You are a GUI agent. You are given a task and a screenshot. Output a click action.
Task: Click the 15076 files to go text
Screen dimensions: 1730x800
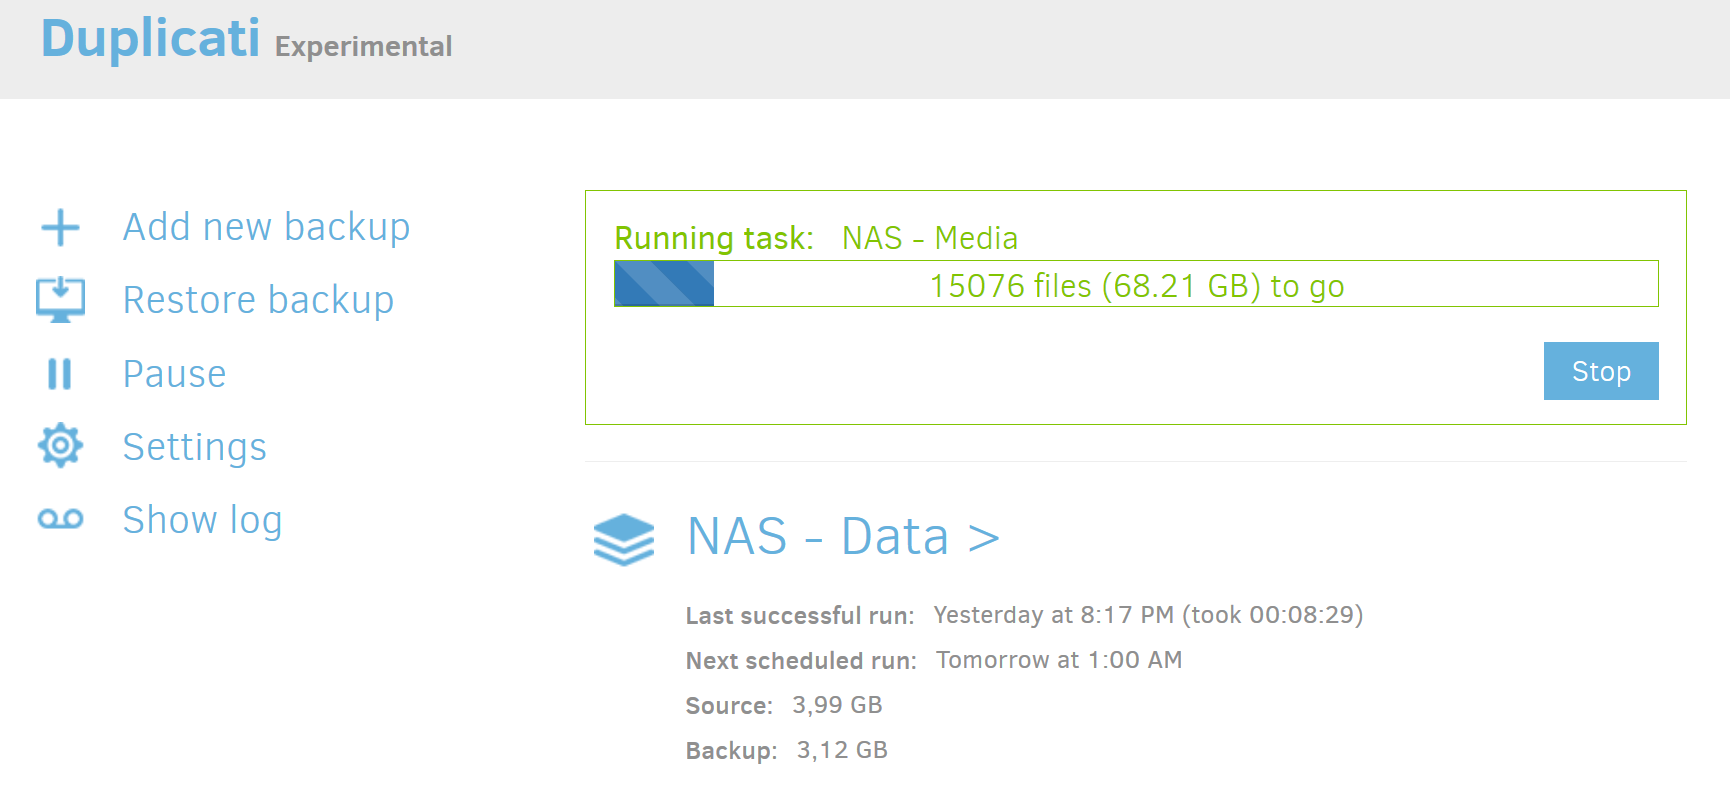coord(1137,286)
